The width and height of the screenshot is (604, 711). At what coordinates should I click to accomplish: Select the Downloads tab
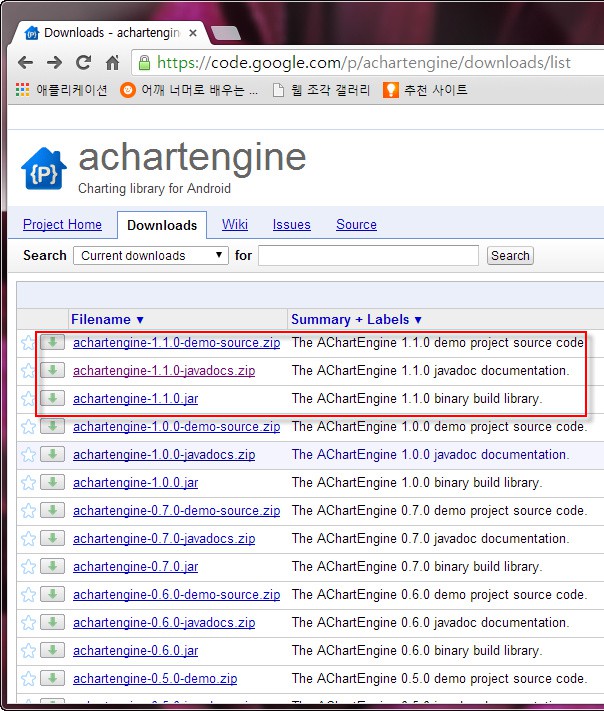(162, 225)
